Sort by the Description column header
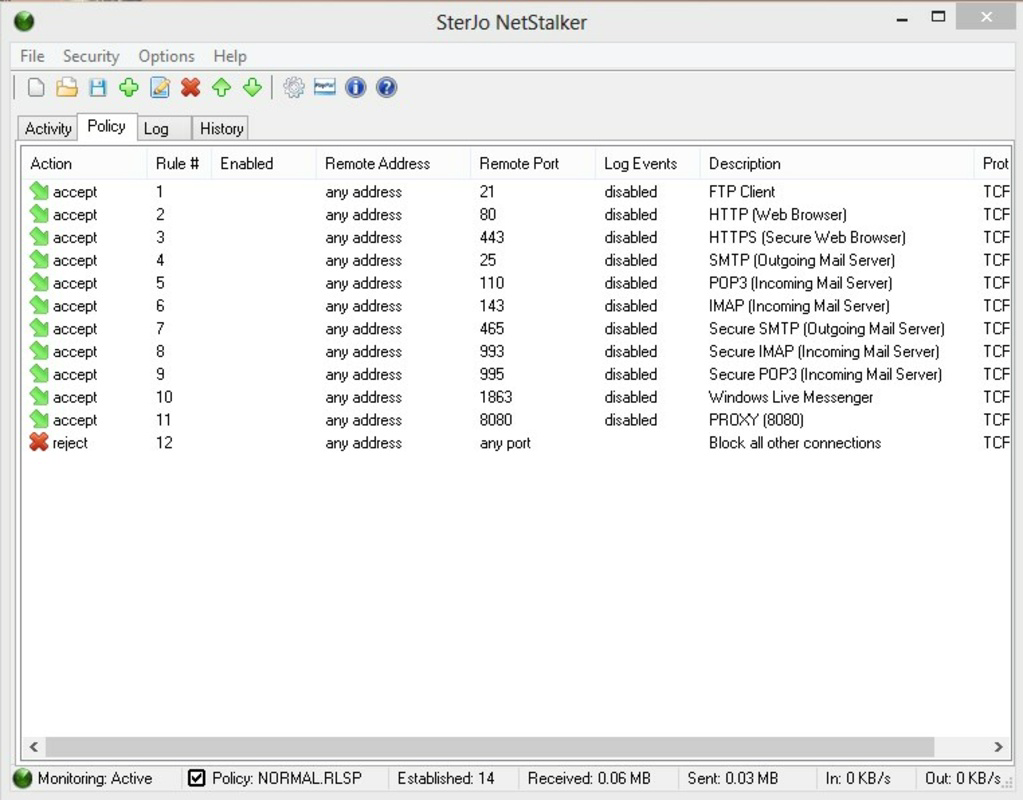 pos(836,163)
